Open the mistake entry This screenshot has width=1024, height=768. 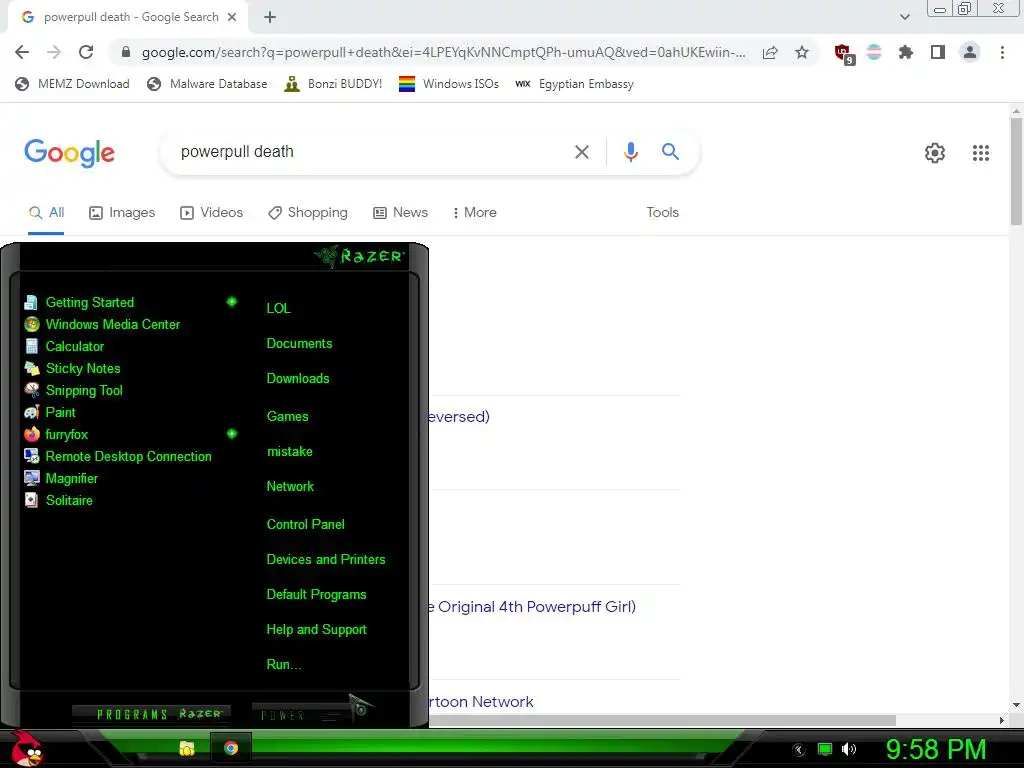[289, 451]
